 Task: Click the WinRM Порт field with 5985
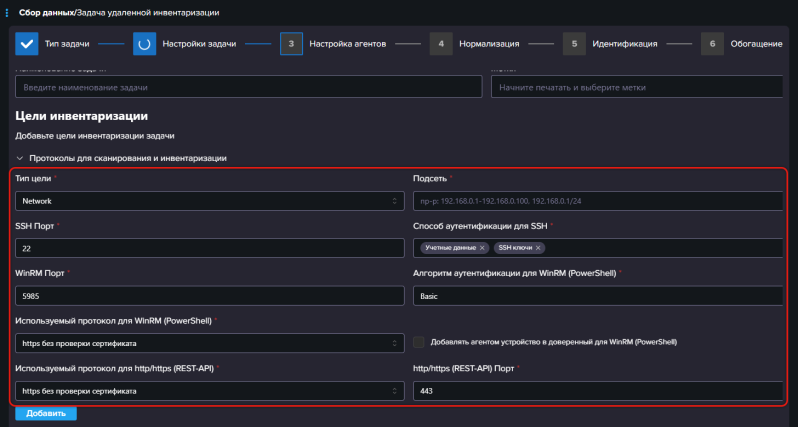(206, 296)
